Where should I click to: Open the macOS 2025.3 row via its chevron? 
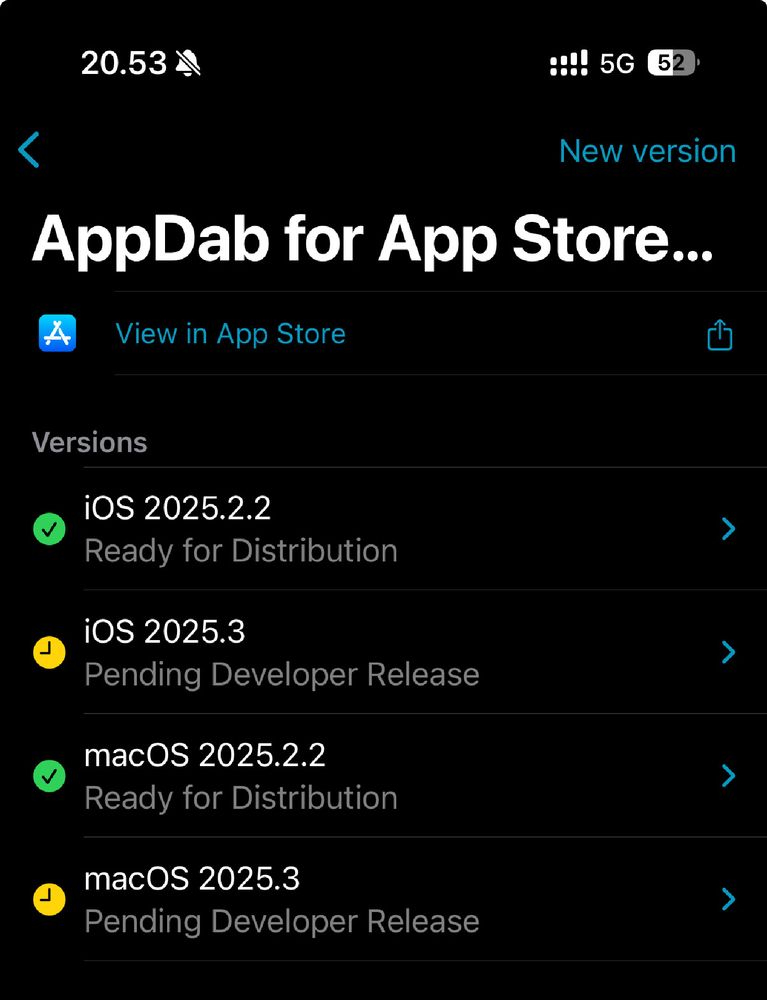pos(728,899)
